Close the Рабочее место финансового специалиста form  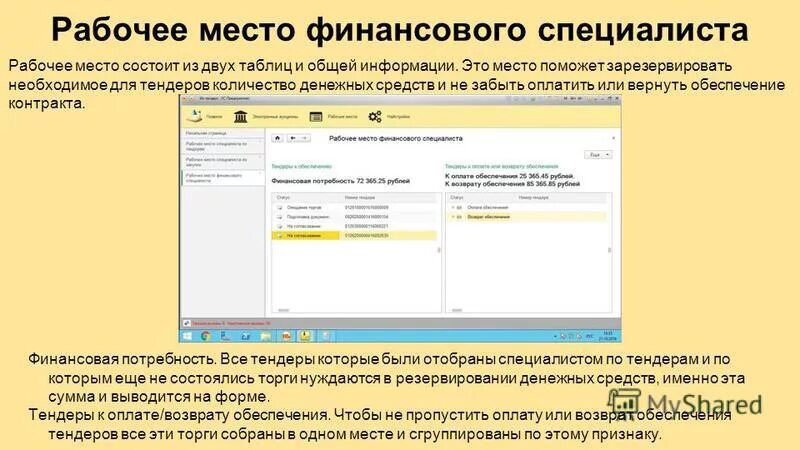click(613, 138)
